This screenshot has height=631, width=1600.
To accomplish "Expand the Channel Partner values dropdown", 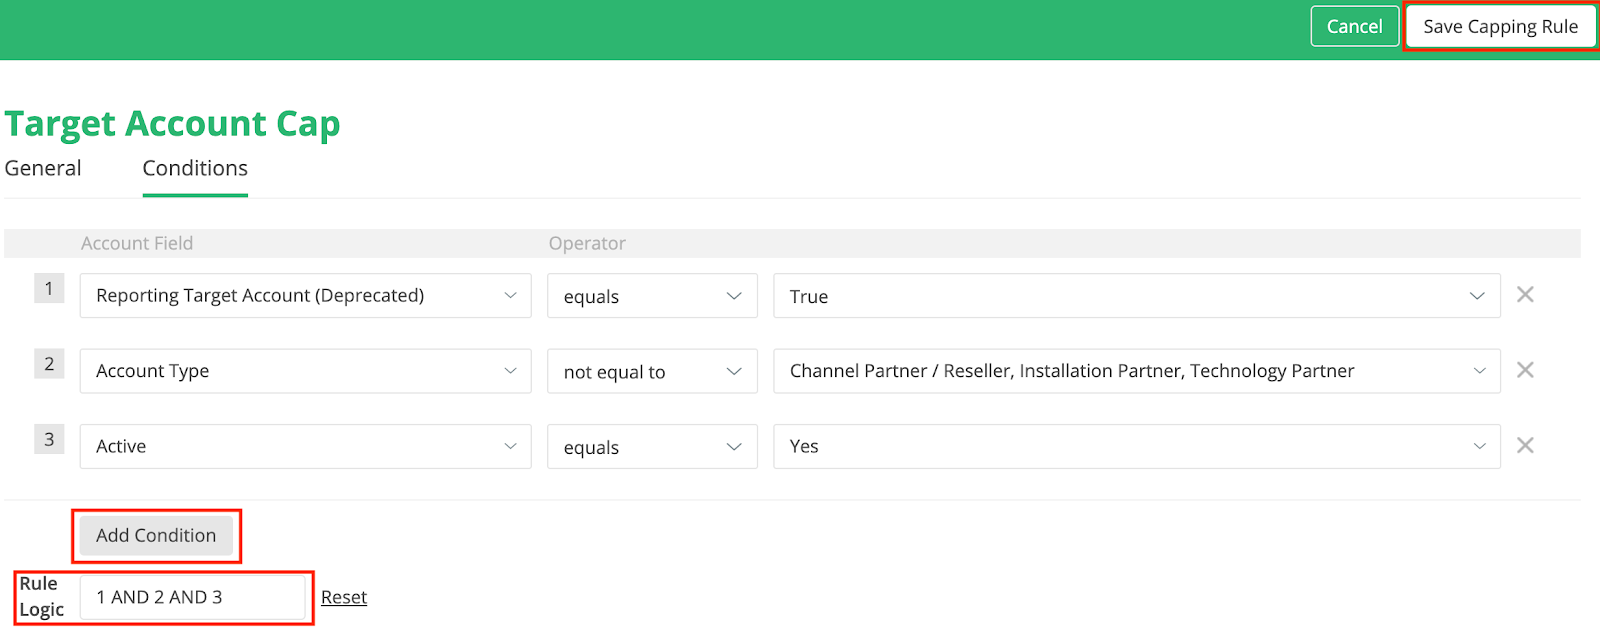I will click(1136, 371).
